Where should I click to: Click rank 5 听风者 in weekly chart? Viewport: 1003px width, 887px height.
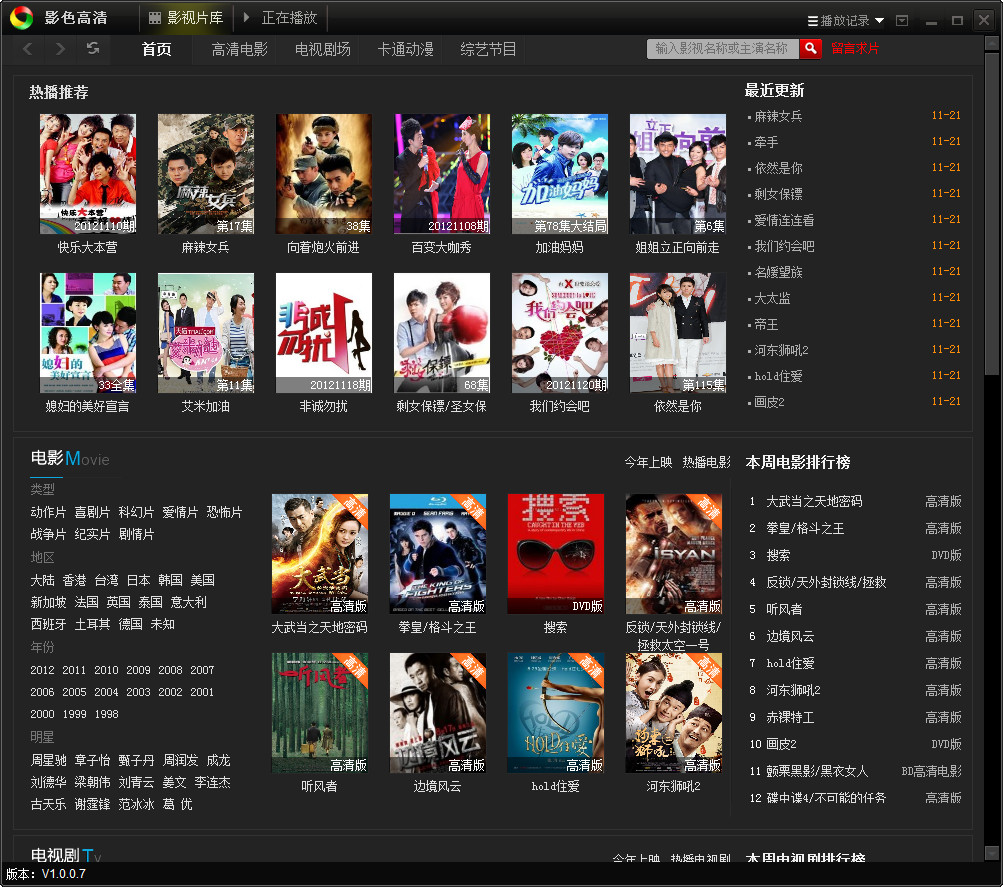[x=784, y=609]
